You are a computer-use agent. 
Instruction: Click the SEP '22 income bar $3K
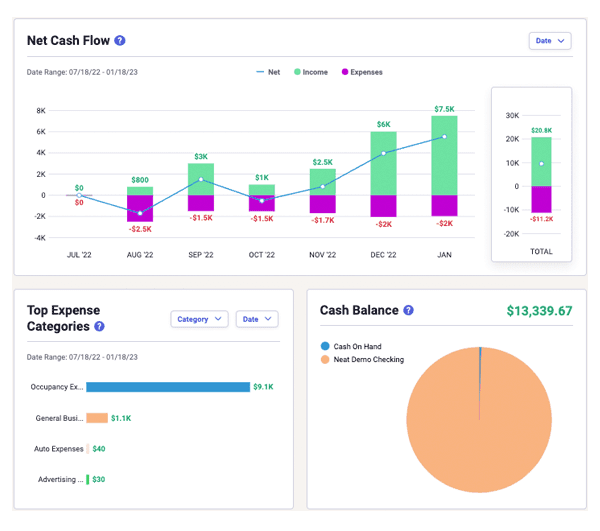[x=201, y=179]
